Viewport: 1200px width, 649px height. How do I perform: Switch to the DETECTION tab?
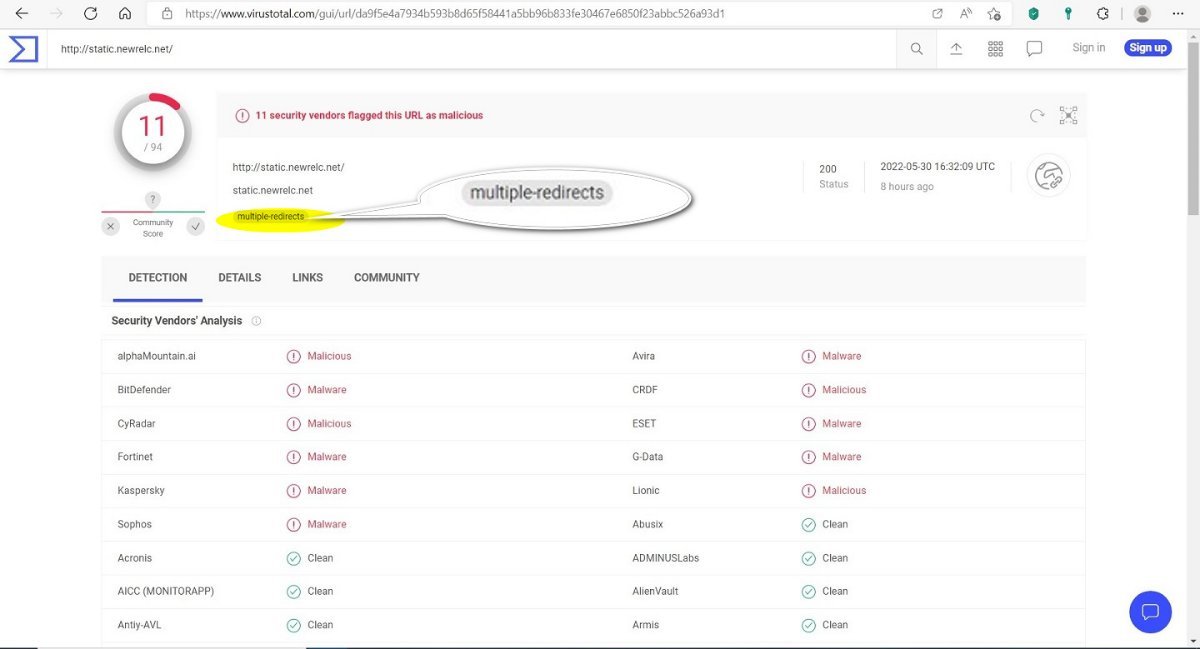point(158,278)
